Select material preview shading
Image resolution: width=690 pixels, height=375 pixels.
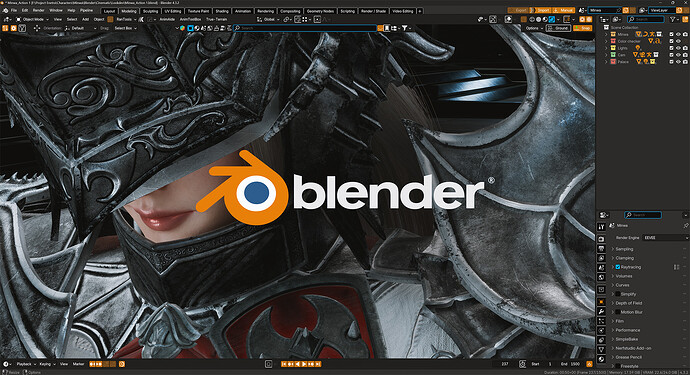pyautogui.click(x=545, y=19)
